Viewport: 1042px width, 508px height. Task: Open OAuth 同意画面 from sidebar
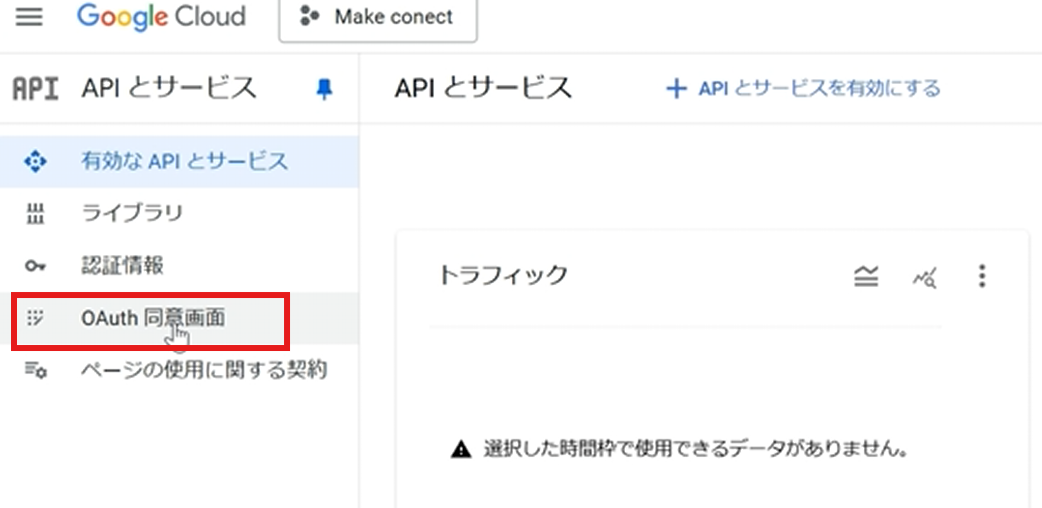point(153,319)
